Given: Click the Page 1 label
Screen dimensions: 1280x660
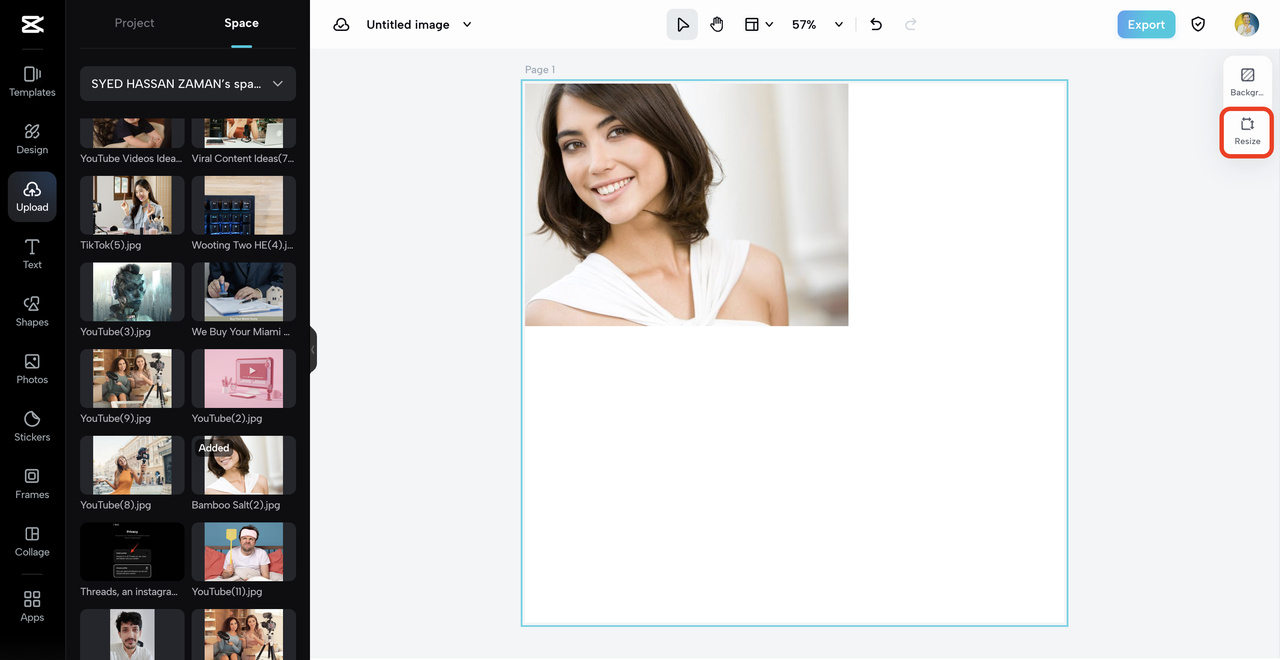Looking at the screenshot, I should coord(540,70).
